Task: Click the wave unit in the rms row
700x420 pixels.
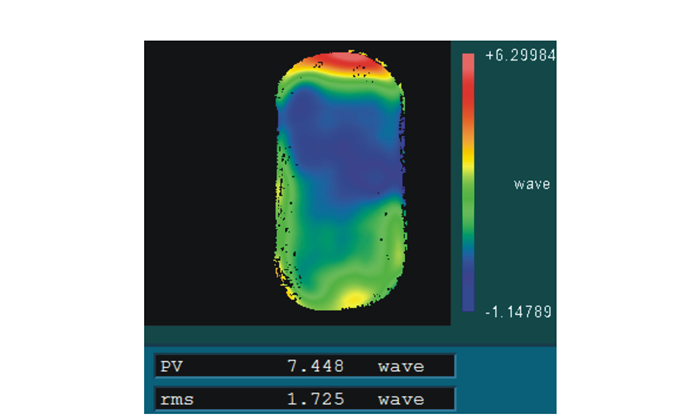Action: [400, 400]
